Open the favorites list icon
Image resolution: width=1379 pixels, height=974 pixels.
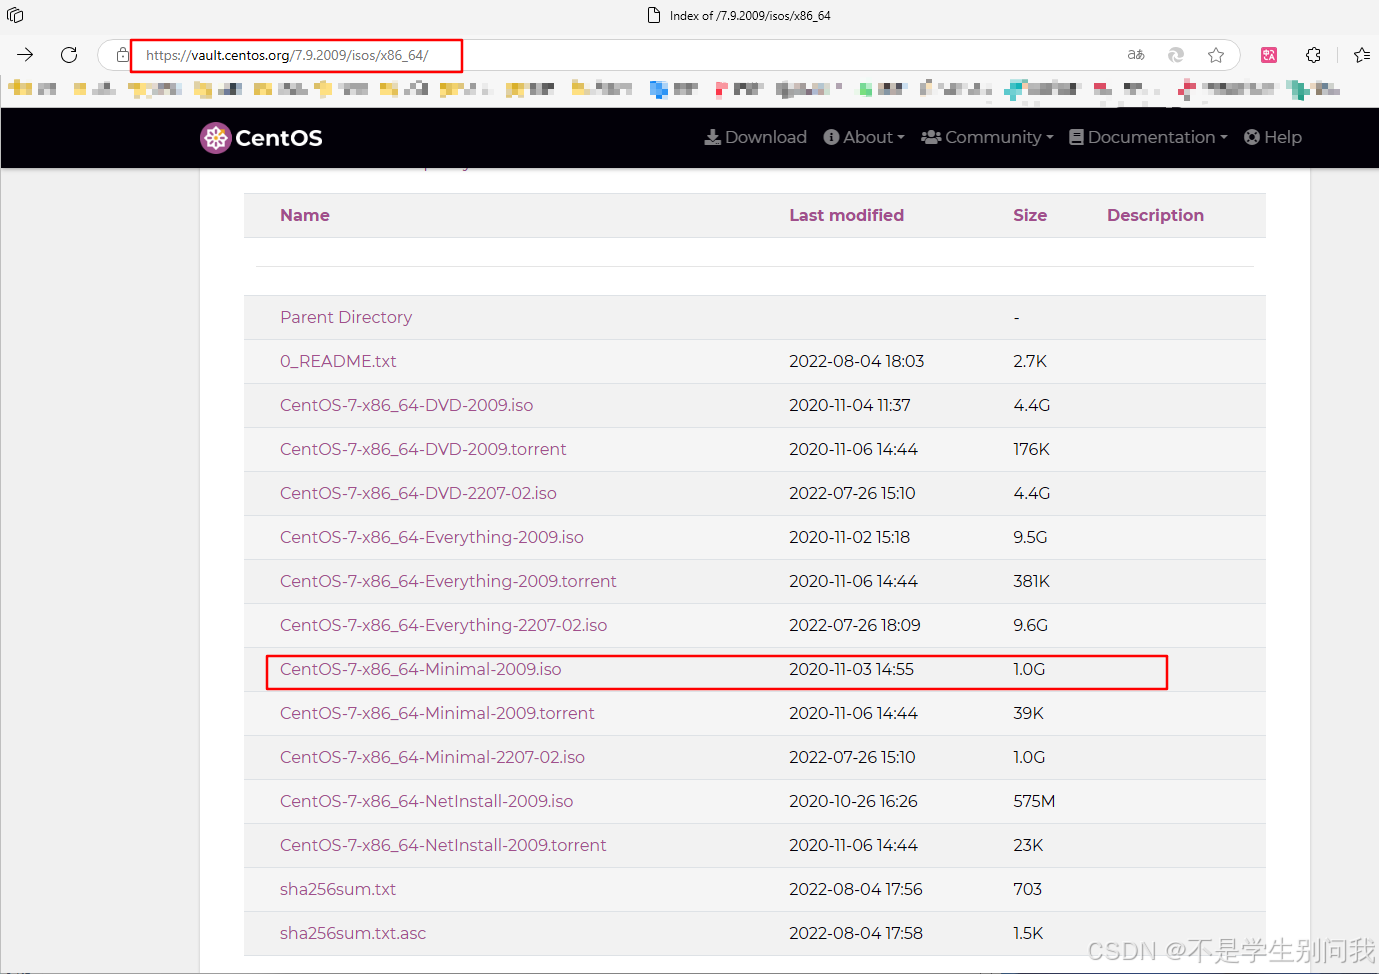tap(1362, 55)
